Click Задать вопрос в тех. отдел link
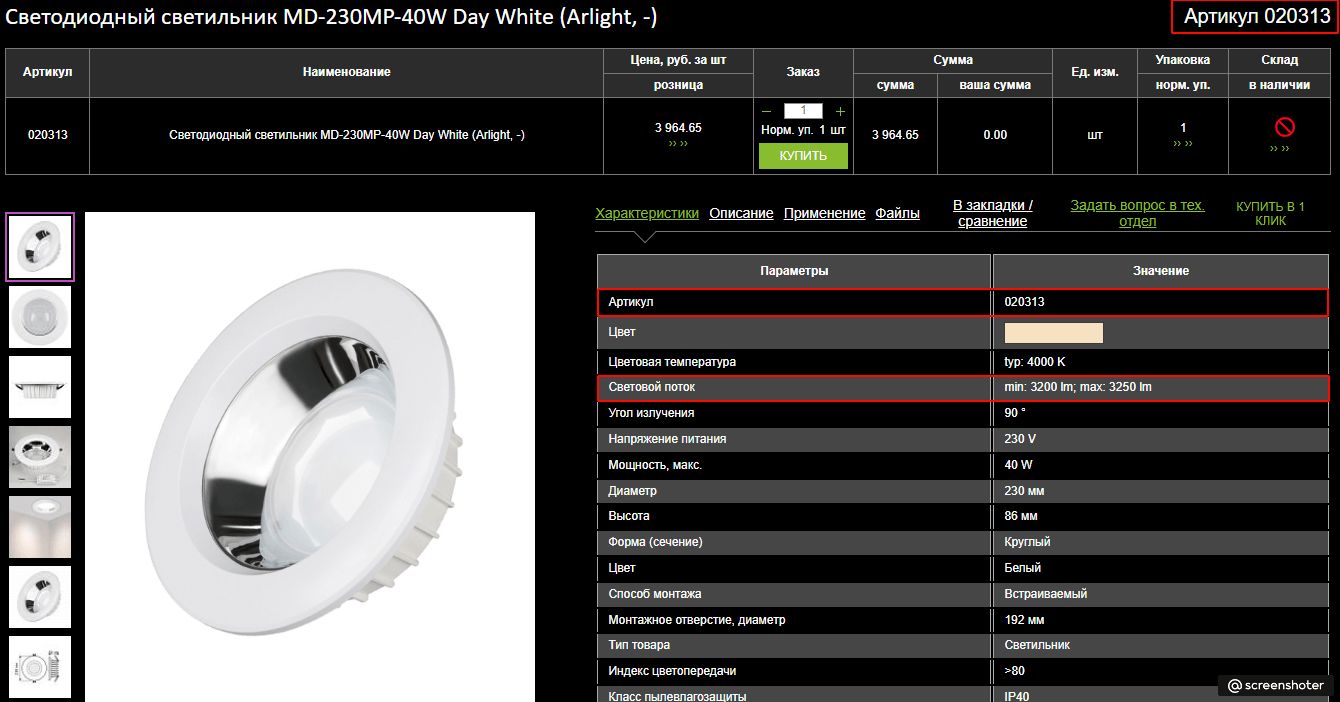 [1137, 213]
